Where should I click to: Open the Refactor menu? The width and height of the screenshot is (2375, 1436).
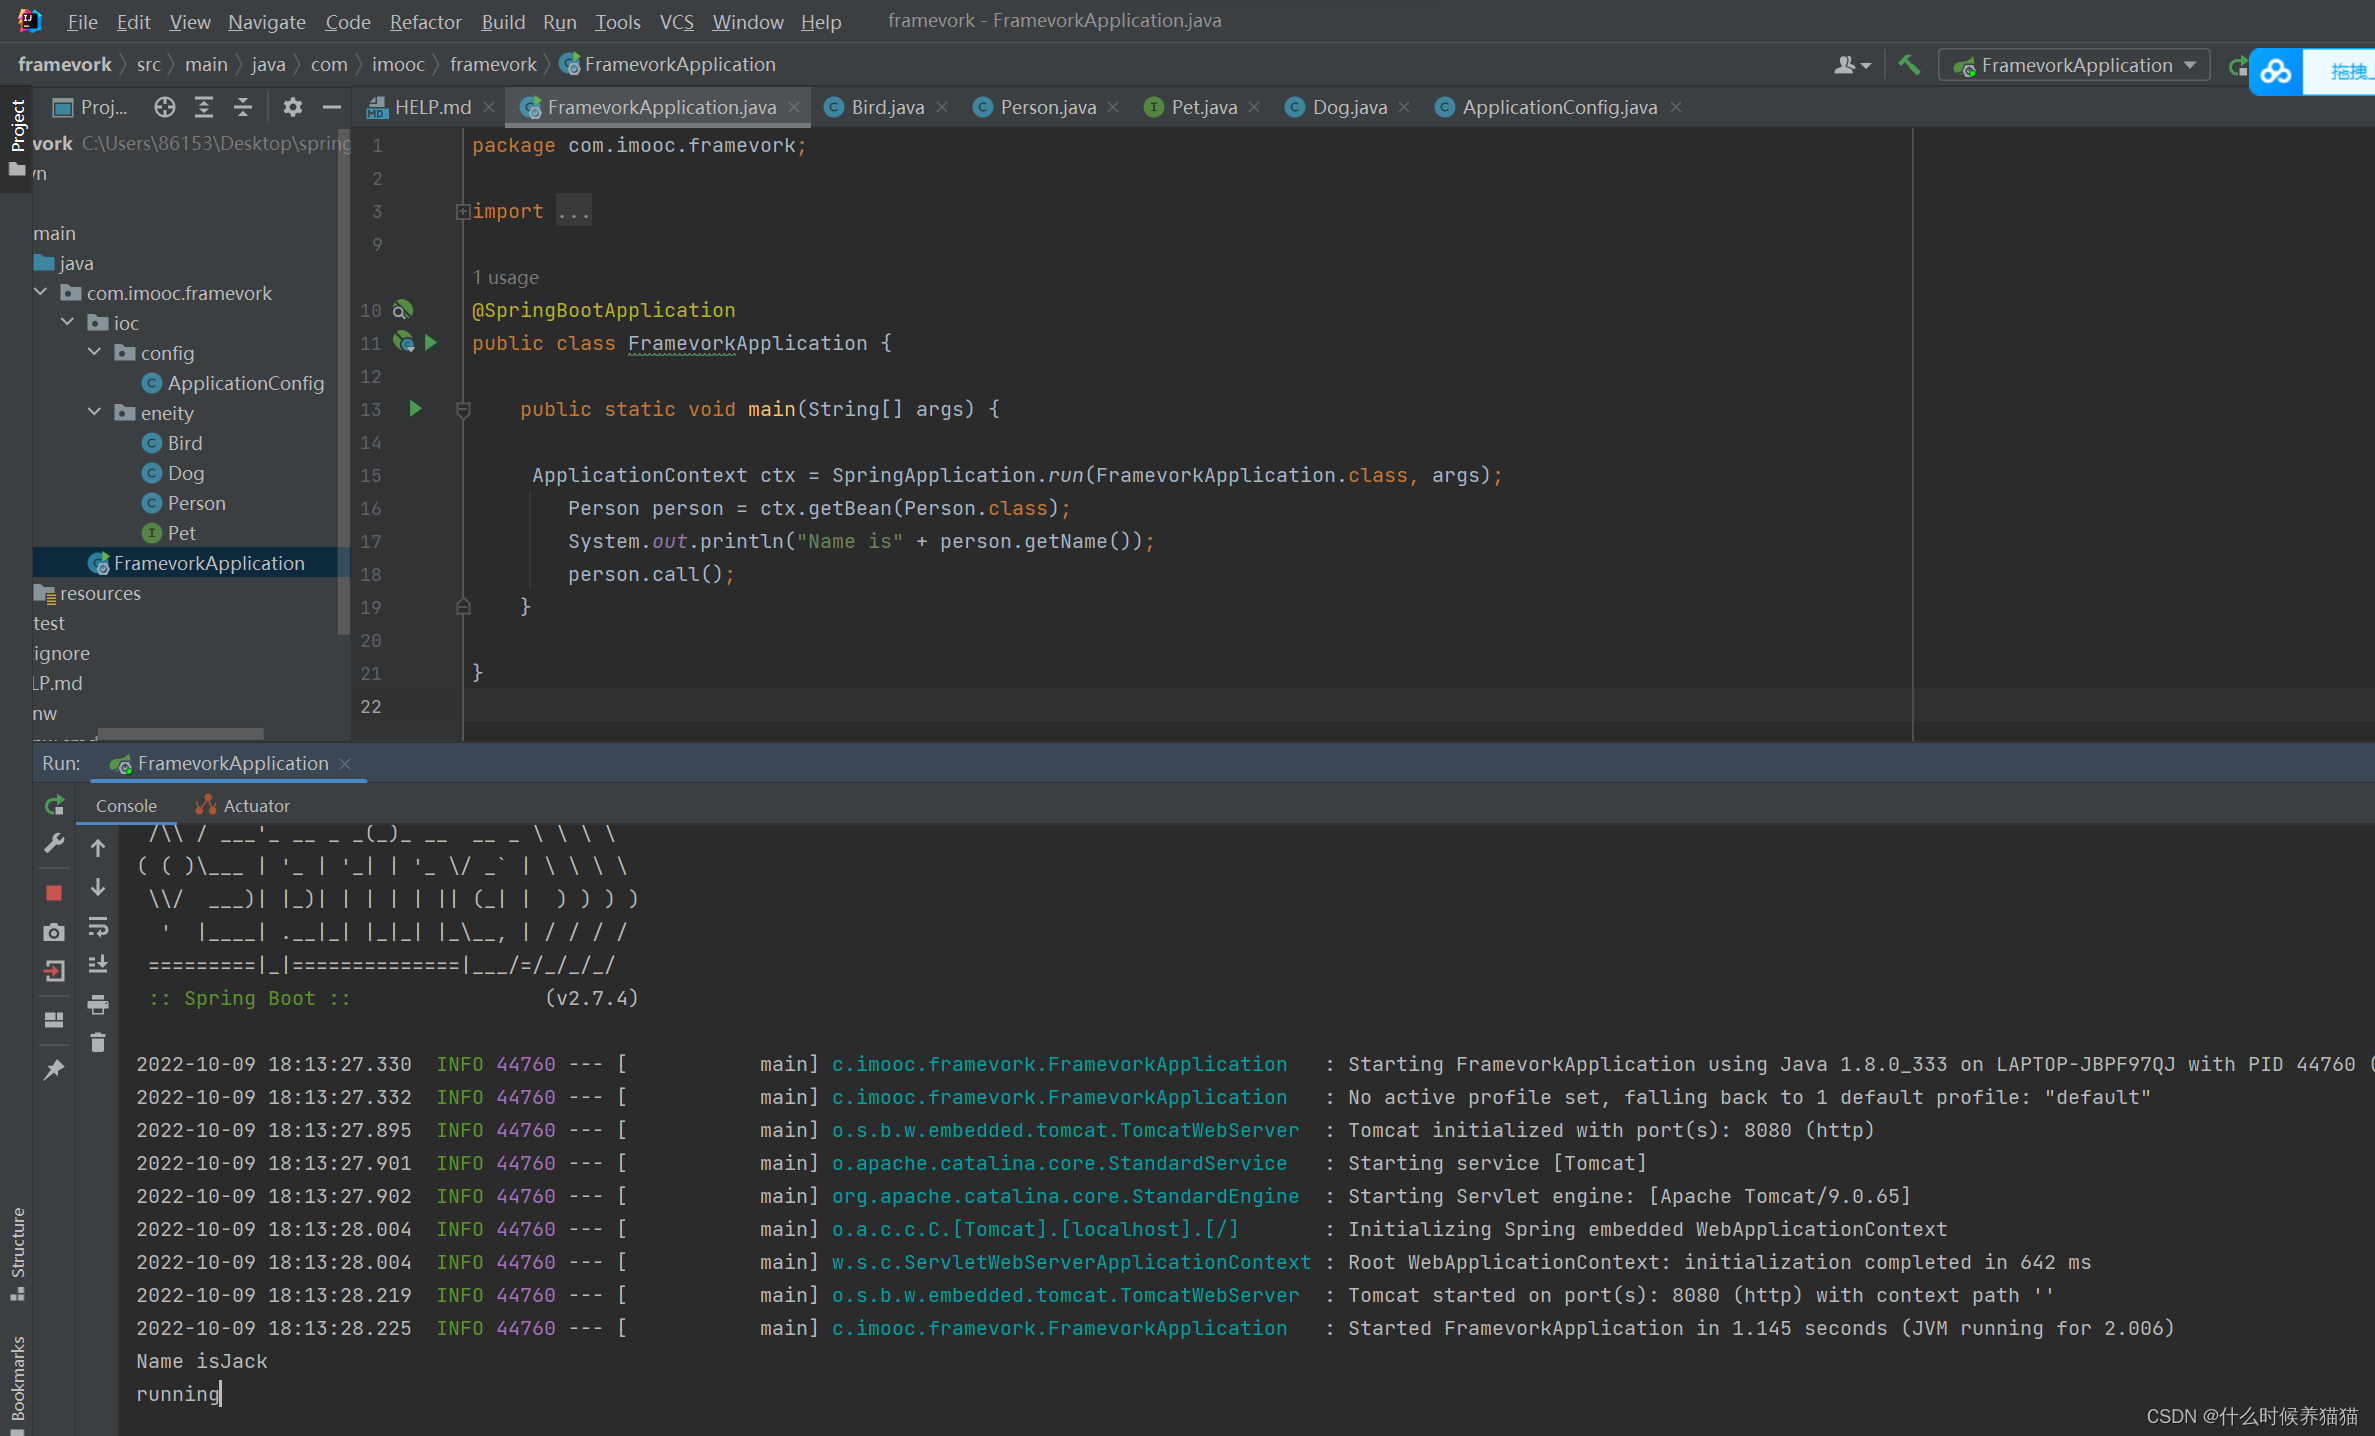coord(425,21)
